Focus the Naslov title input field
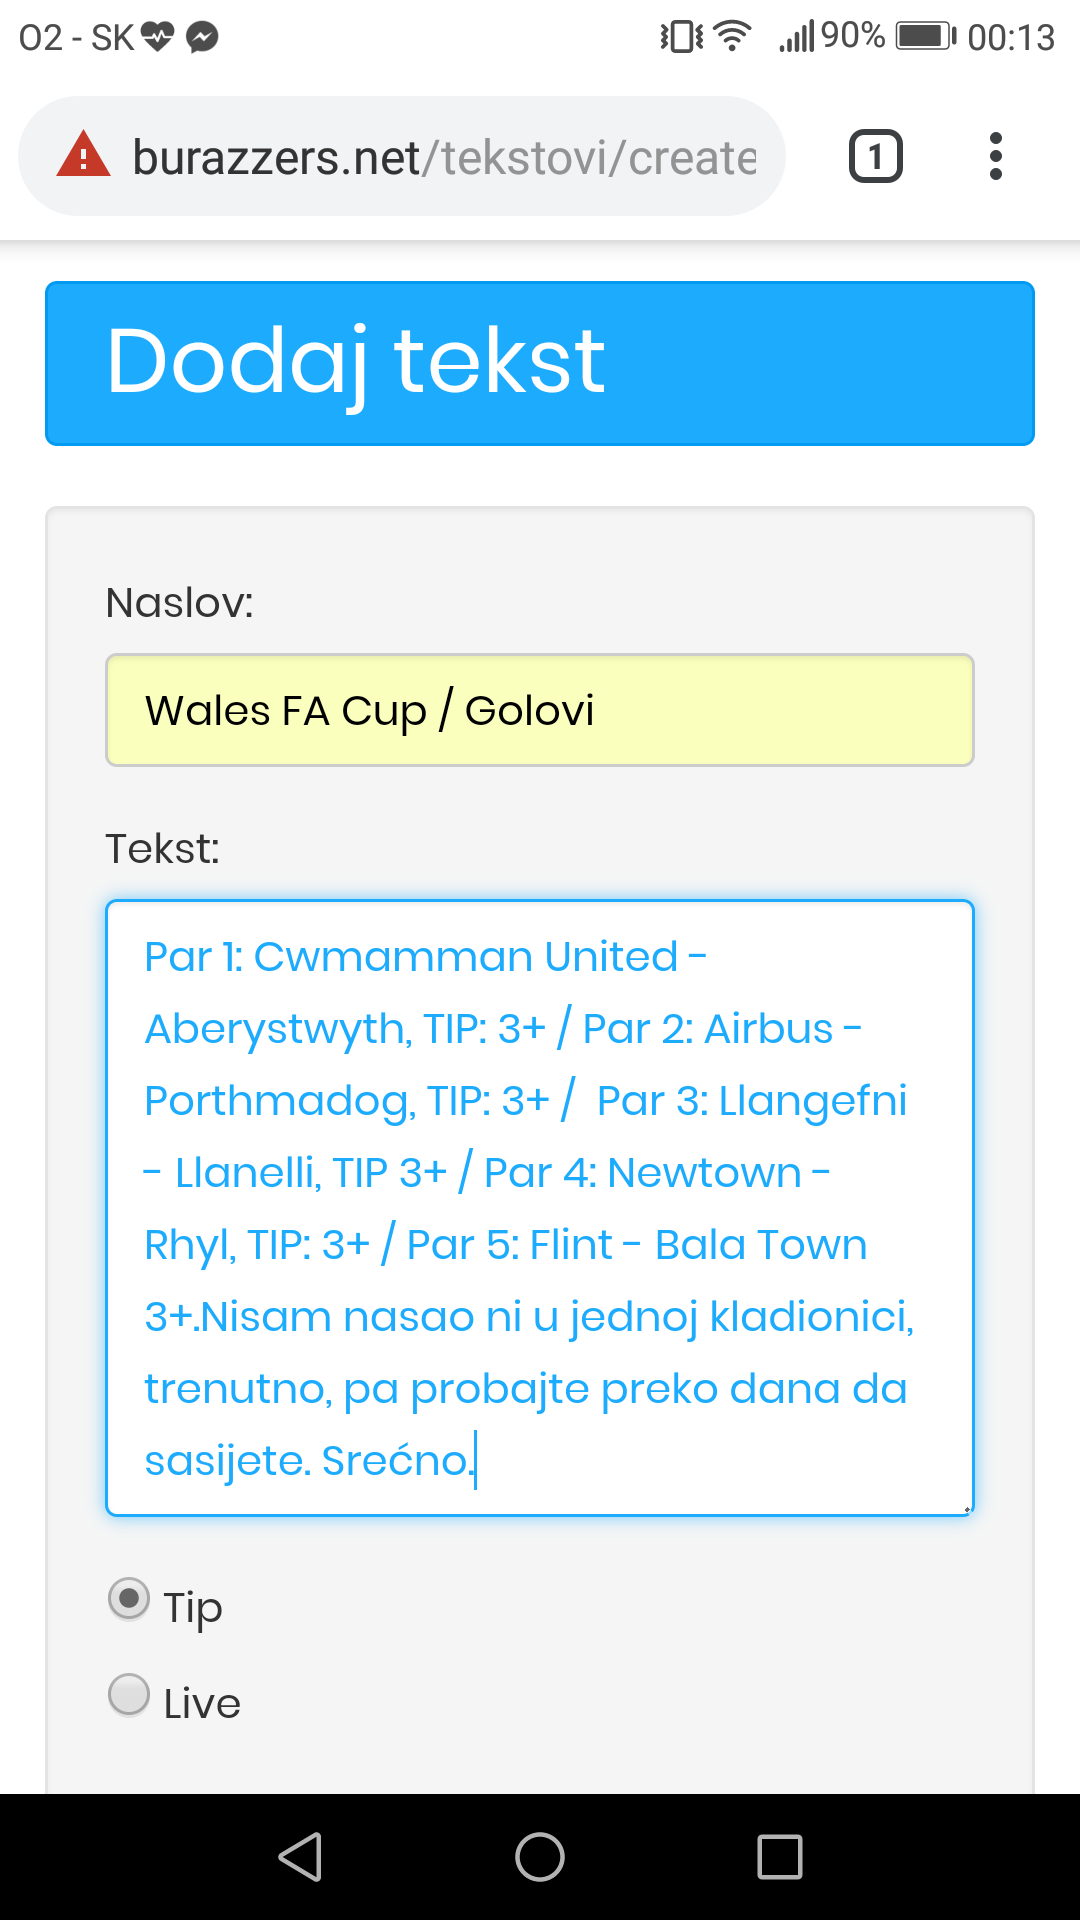Image resolution: width=1080 pixels, height=1920 pixels. point(540,710)
